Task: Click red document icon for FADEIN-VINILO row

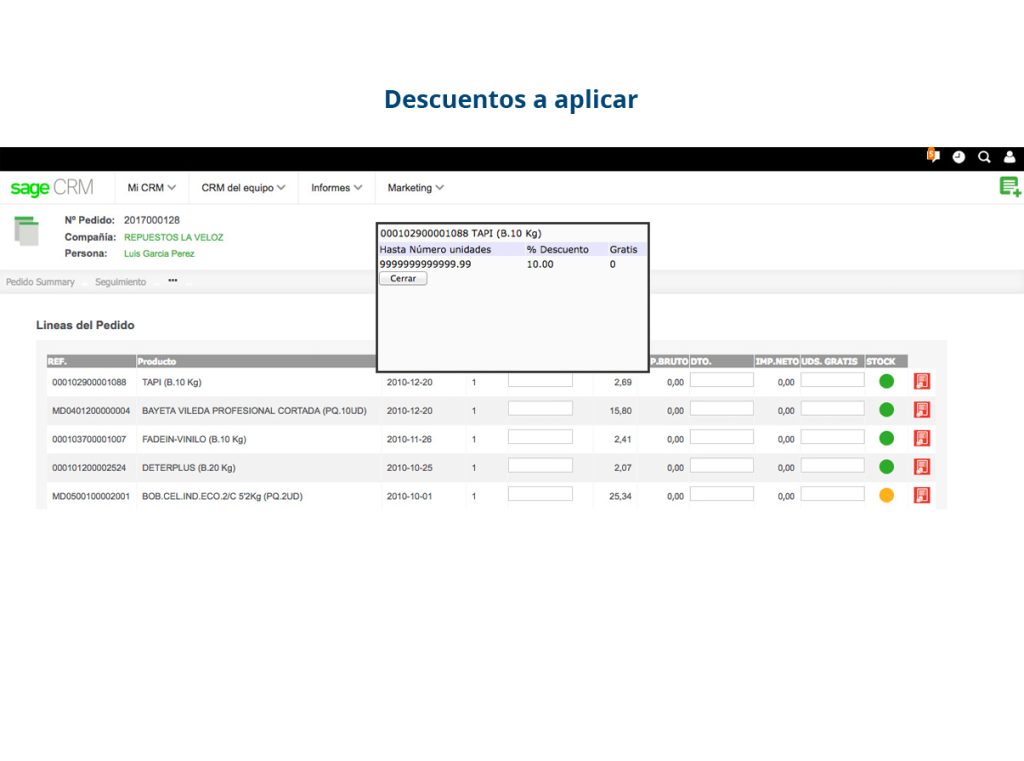Action: click(922, 438)
